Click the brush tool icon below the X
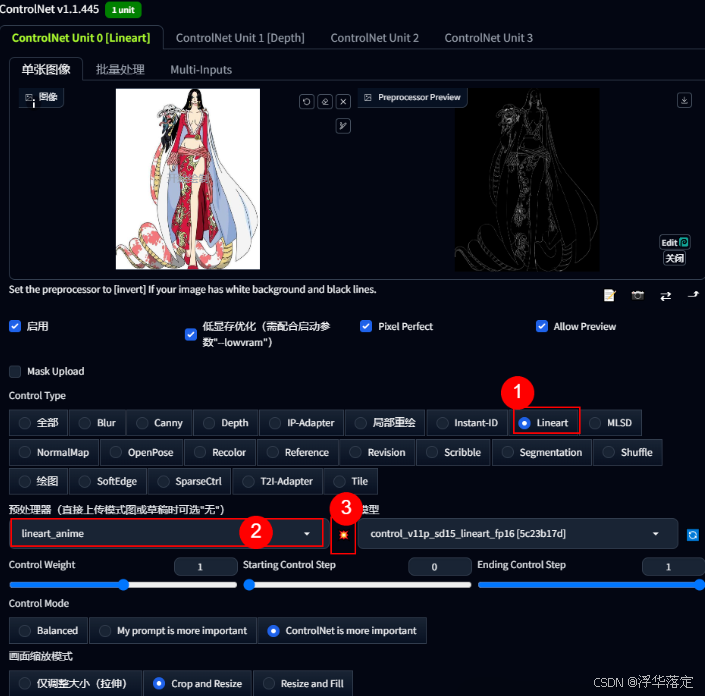705x696 pixels. tap(344, 126)
